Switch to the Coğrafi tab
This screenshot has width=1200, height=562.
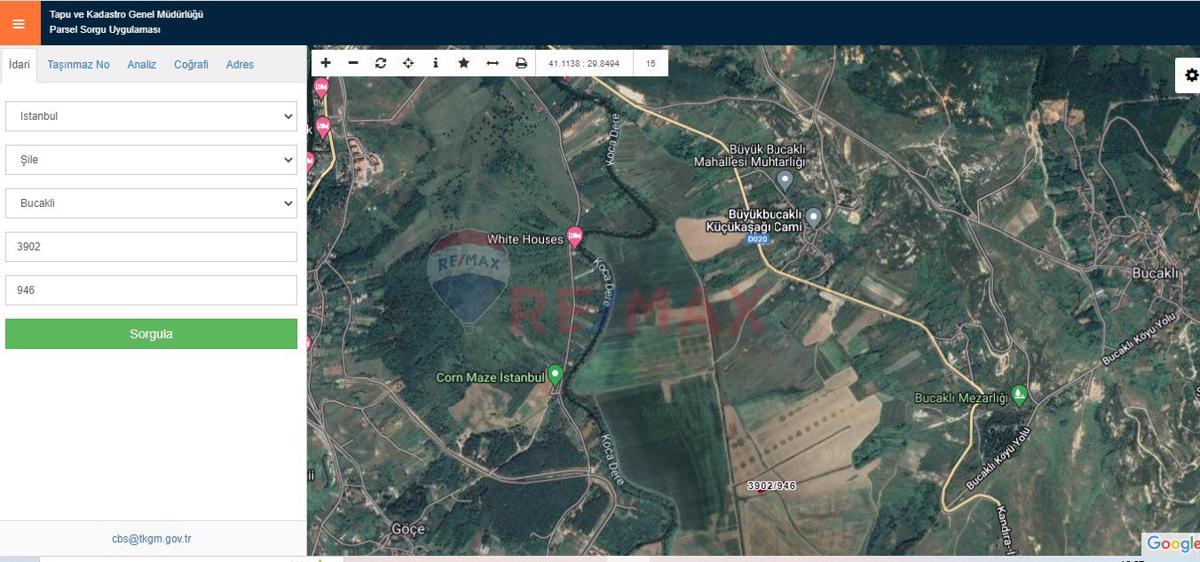tap(191, 64)
